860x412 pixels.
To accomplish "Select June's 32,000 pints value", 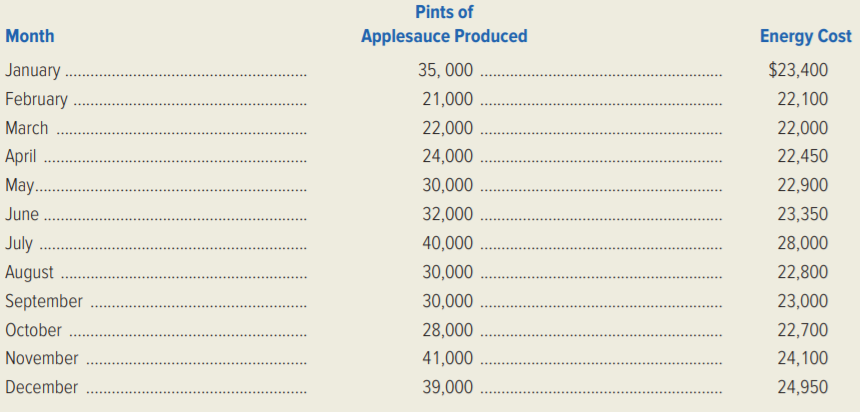I will [x=448, y=214].
